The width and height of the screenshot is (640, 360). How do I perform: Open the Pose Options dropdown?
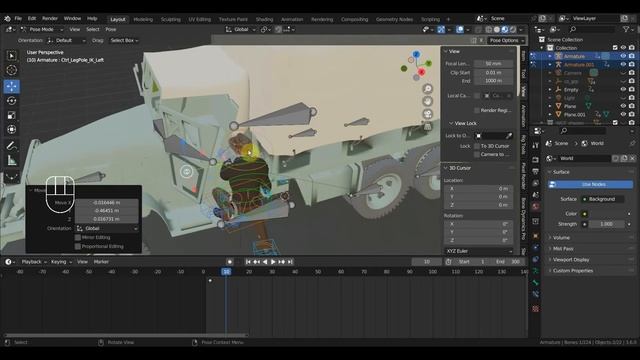[x=507, y=40]
